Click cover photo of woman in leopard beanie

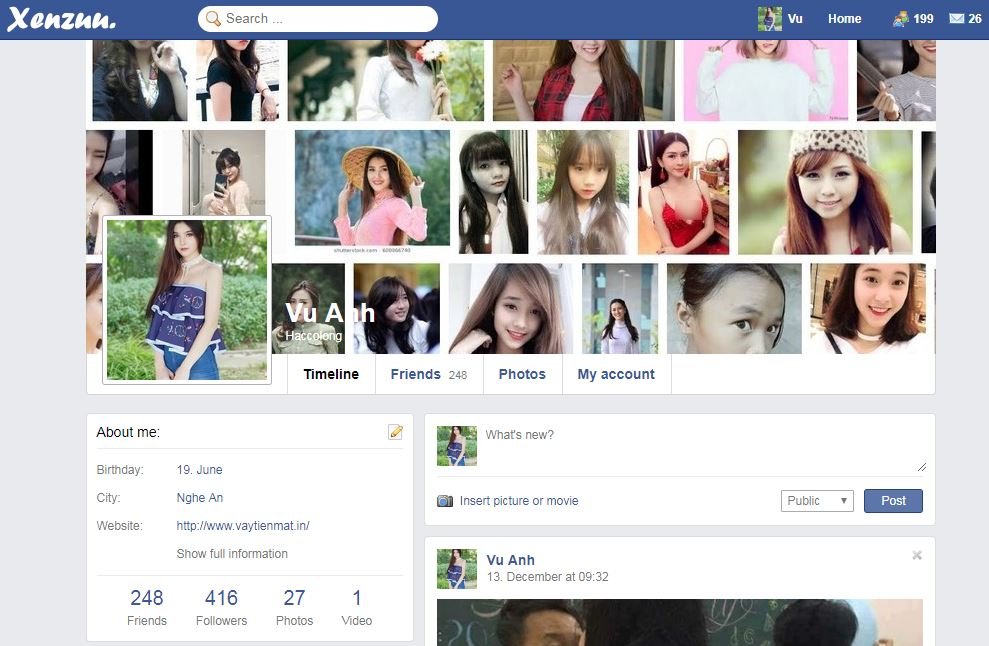click(825, 192)
